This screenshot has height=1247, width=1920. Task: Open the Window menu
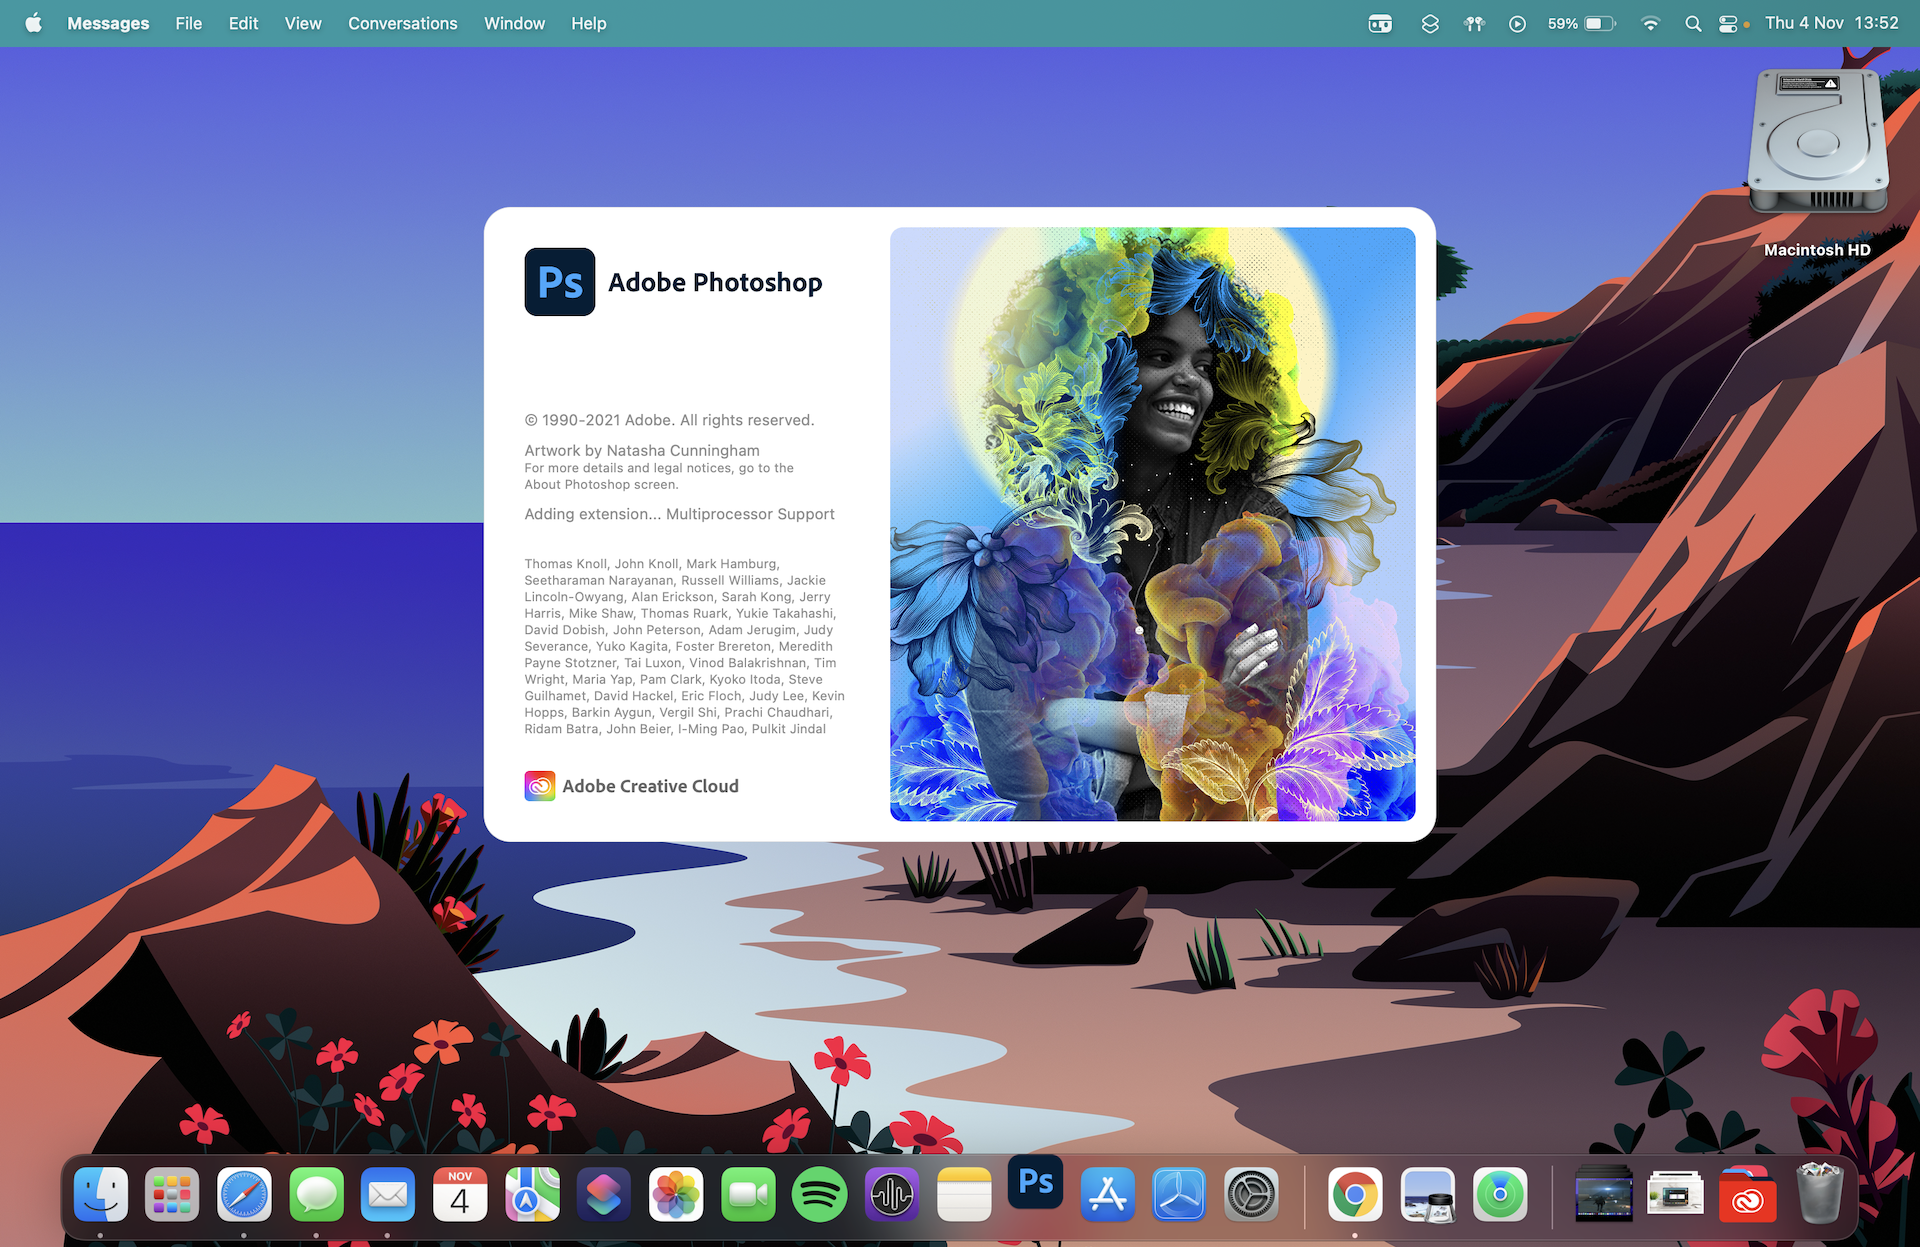coord(514,23)
